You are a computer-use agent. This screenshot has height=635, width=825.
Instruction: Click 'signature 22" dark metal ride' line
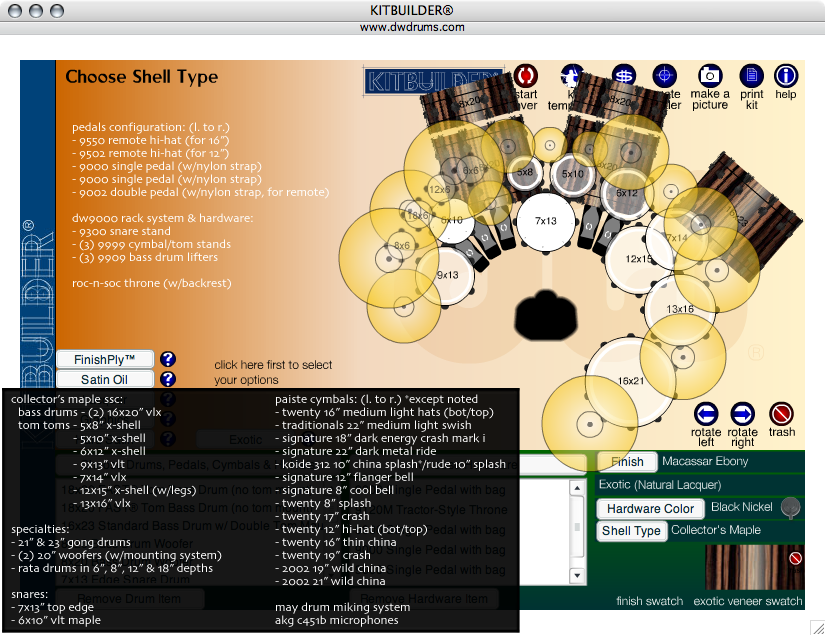click(356, 451)
